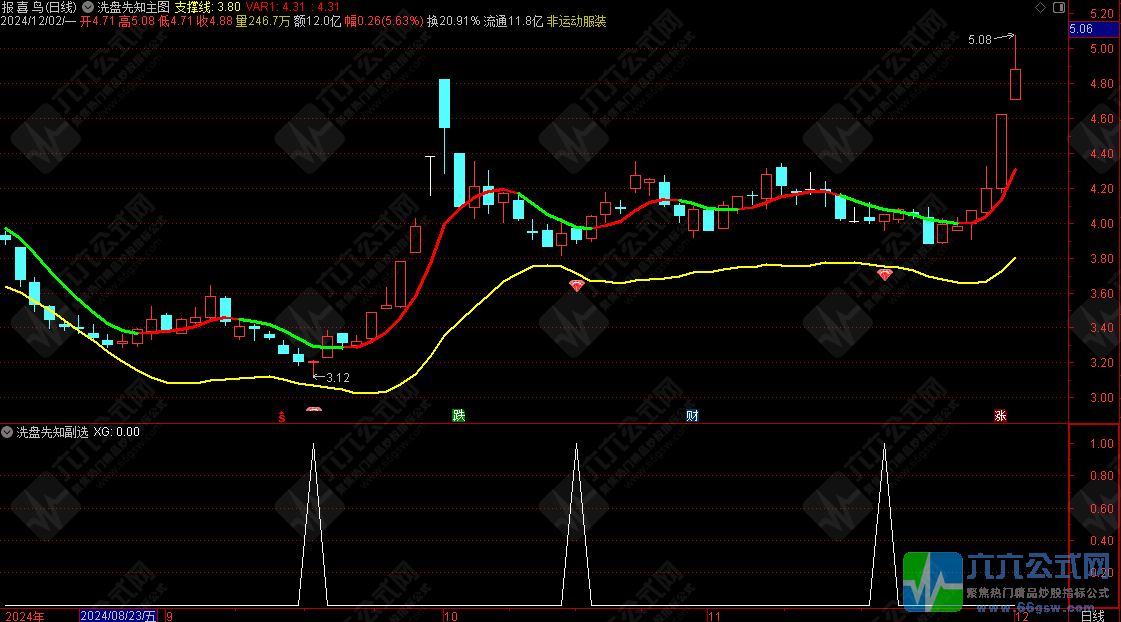This screenshot has height=622, width=1121.
Task: Click the 非运动服装 sector link
Action: 576,20
